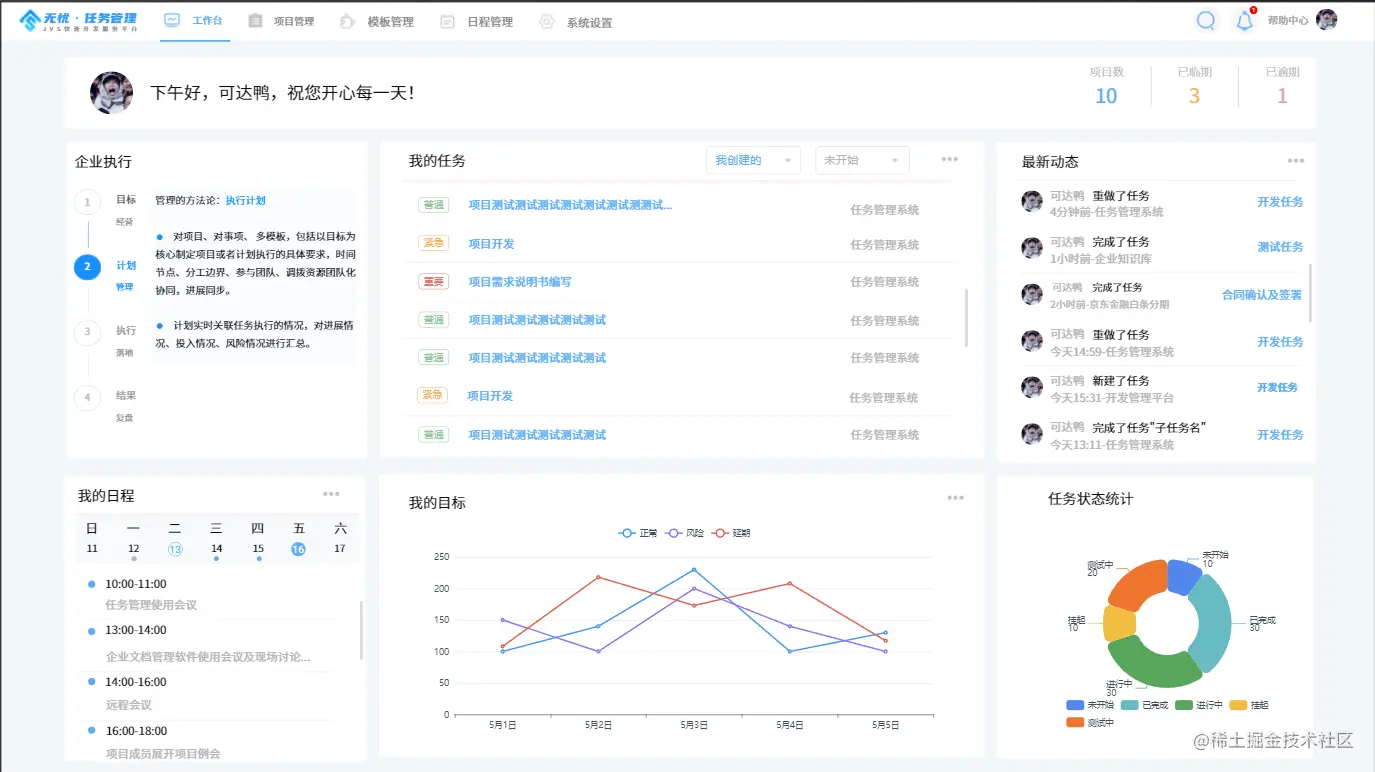
Task: Click the 重要 tag on 项目需求说明书编写
Action: tap(434, 282)
